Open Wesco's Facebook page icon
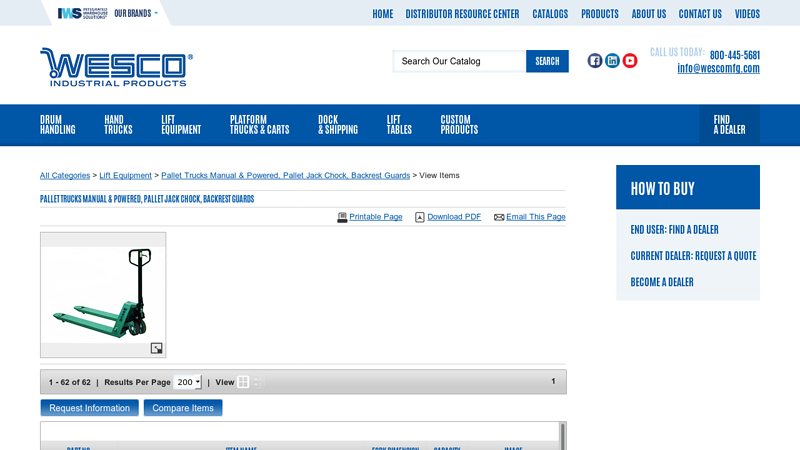Image resolution: width=800 pixels, height=450 pixels. point(595,61)
